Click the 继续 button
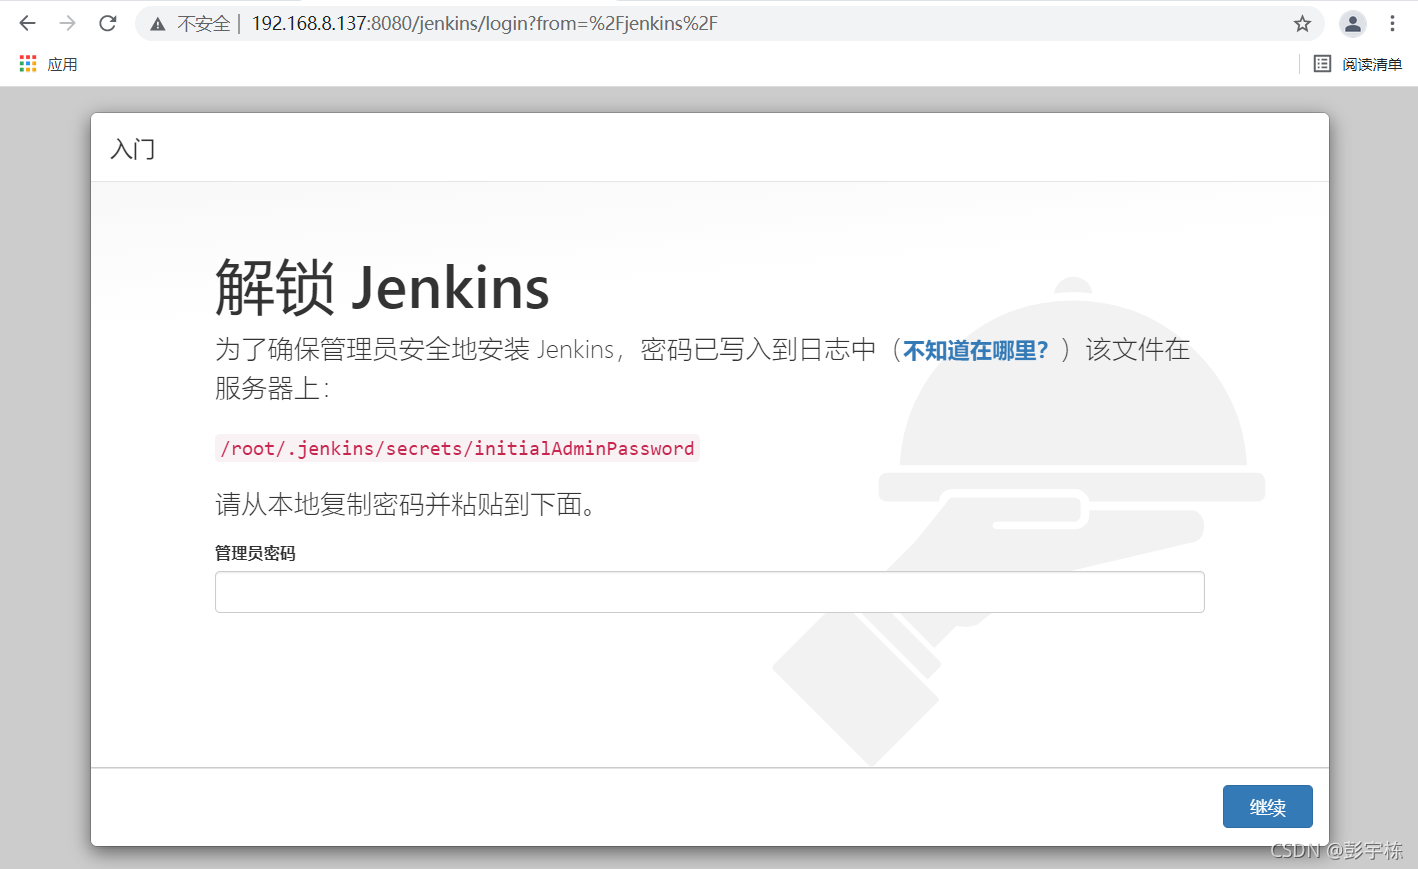Image resolution: width=1418 pixels, height=869 pixels. click(1267, 807)
